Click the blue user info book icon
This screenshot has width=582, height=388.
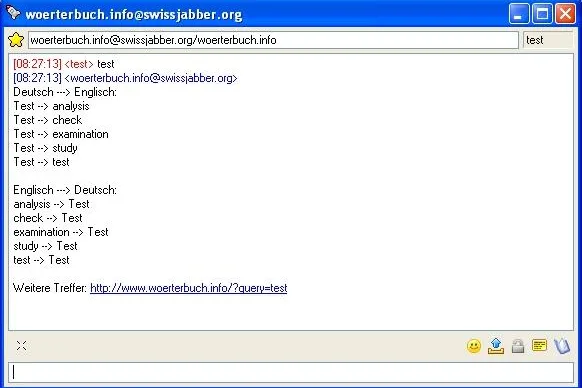click(562, 346)
